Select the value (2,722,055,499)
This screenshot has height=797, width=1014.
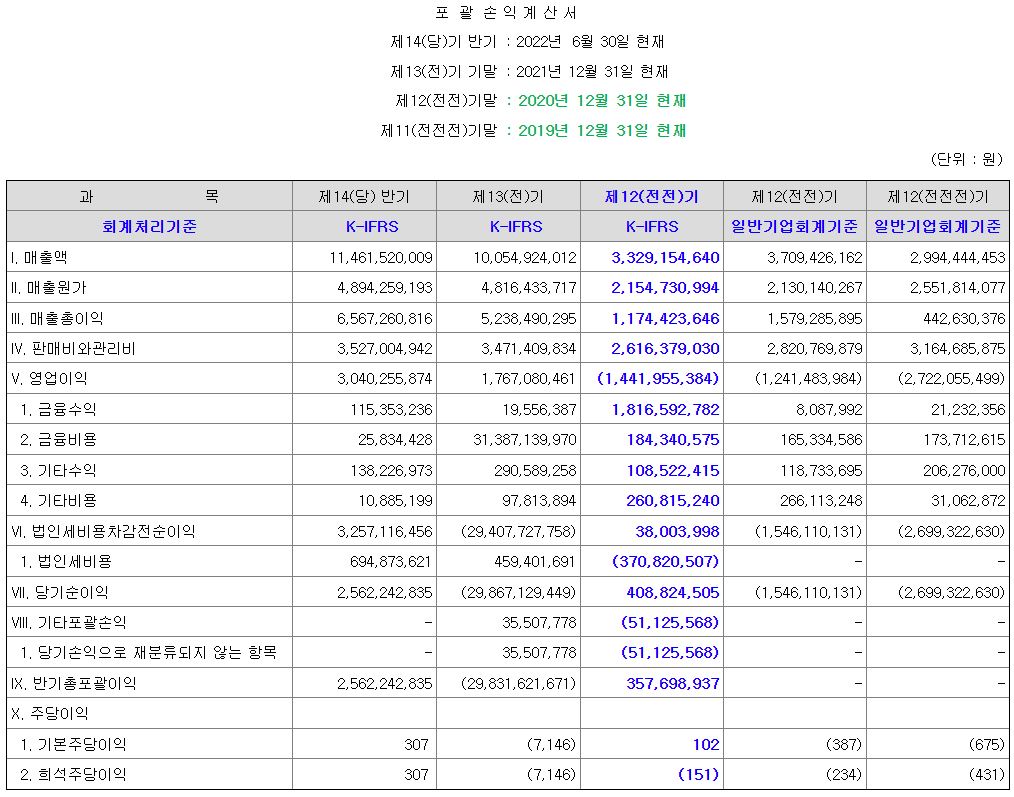[952, 378]
